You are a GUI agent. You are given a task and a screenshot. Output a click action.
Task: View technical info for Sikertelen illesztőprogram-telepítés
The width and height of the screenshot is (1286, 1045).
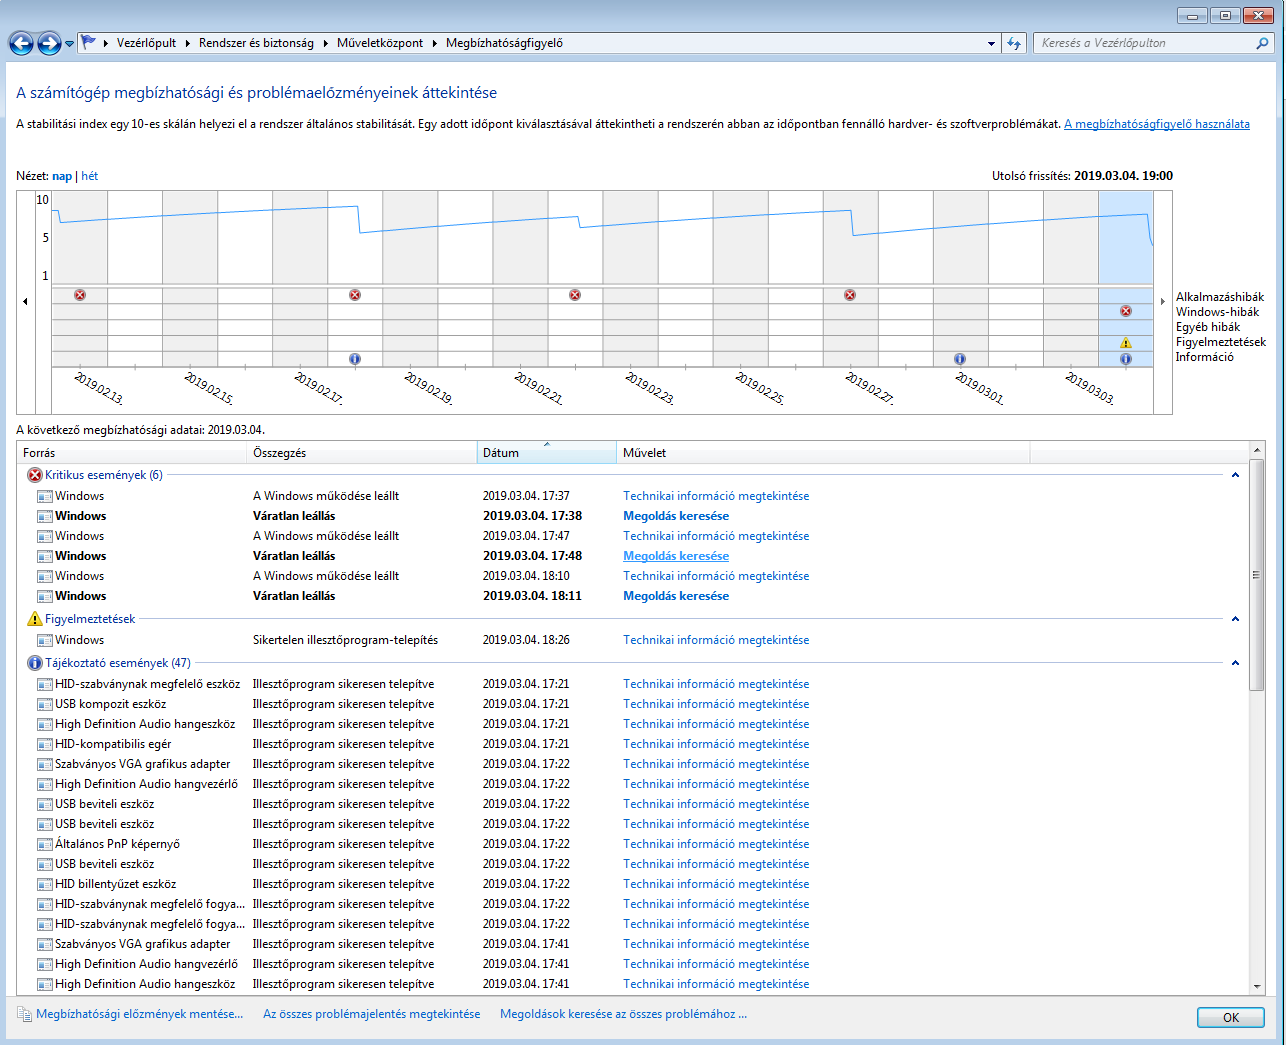coord(716,640)
